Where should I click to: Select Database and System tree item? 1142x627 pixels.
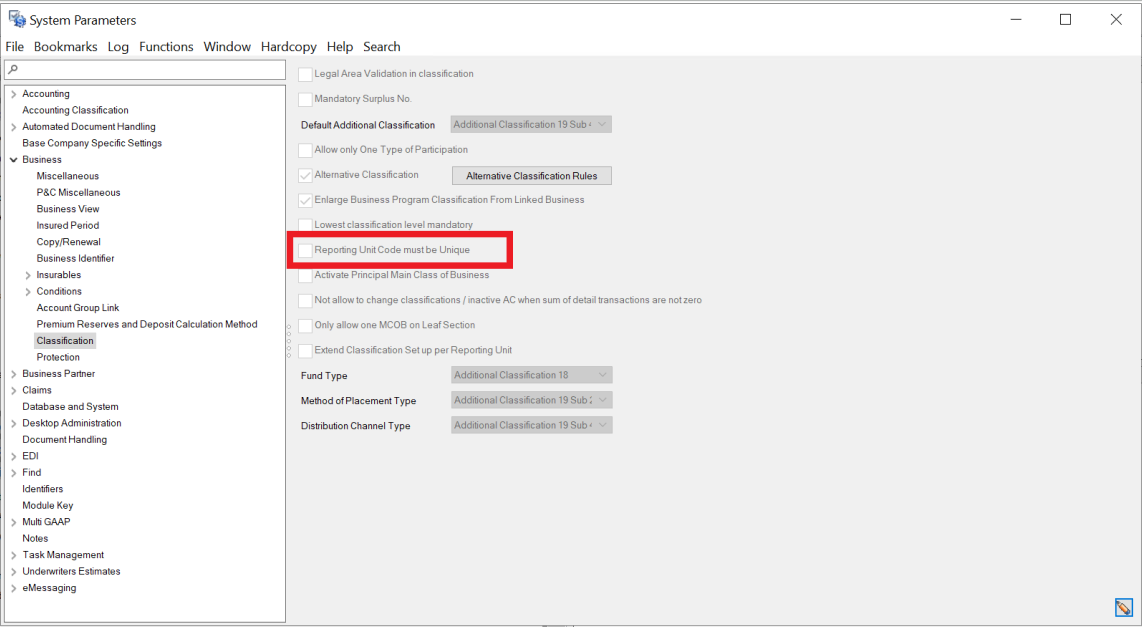pyautogui.click(x=70, y=407)
